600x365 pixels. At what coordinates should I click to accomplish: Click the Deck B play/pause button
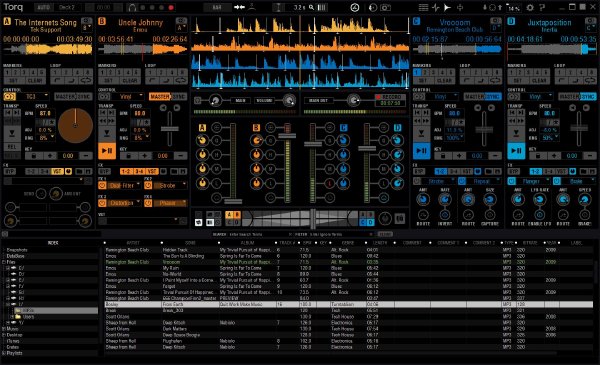click(x=107, y=151)
